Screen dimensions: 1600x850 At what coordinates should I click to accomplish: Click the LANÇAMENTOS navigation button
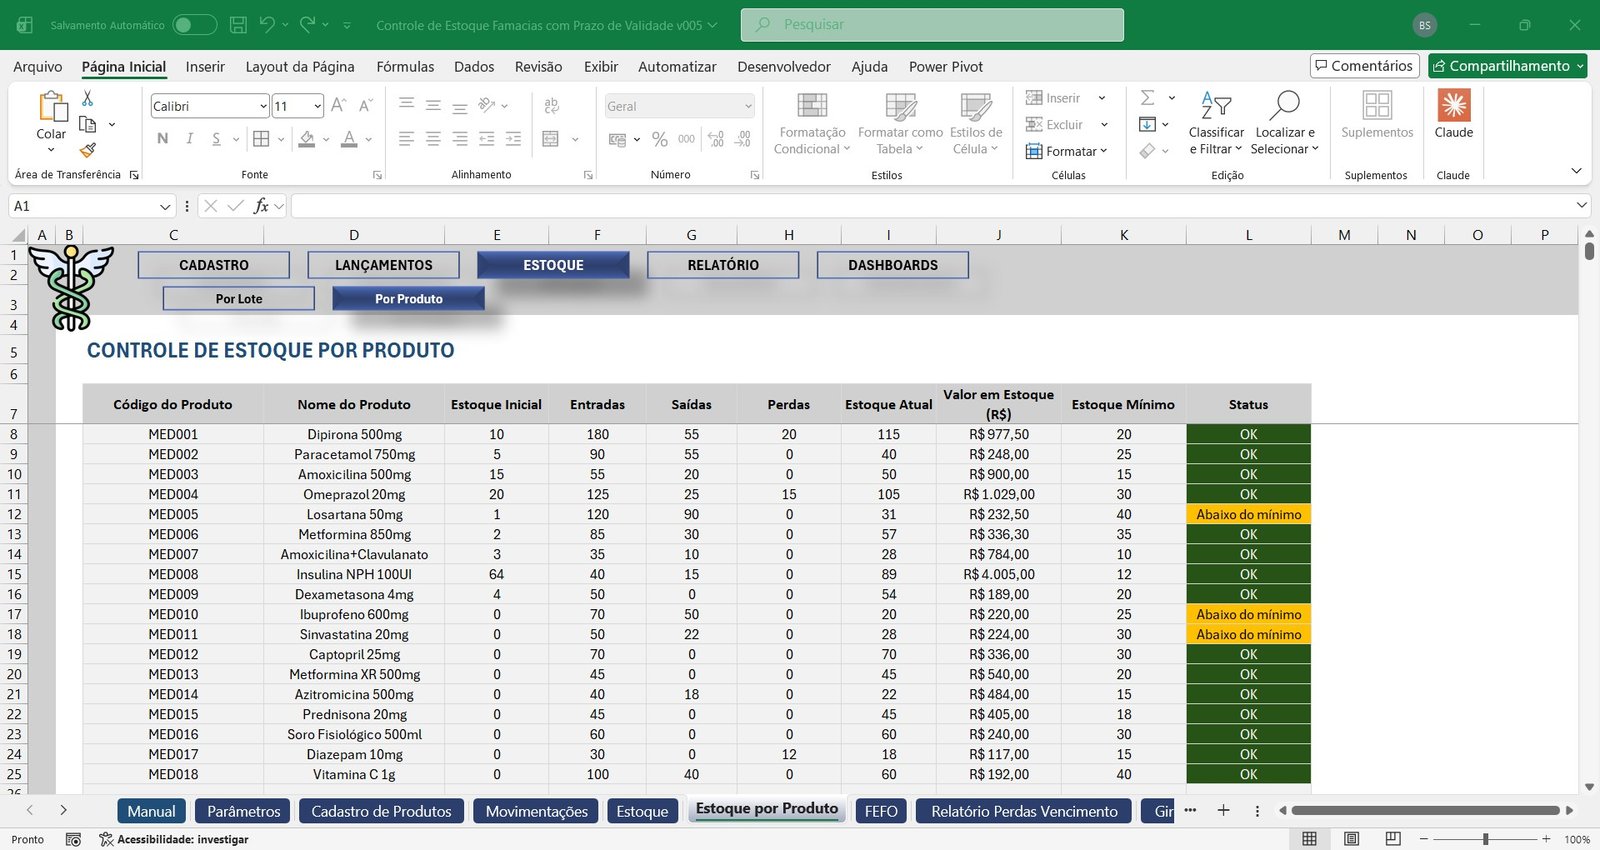click(x=384, y=265)
